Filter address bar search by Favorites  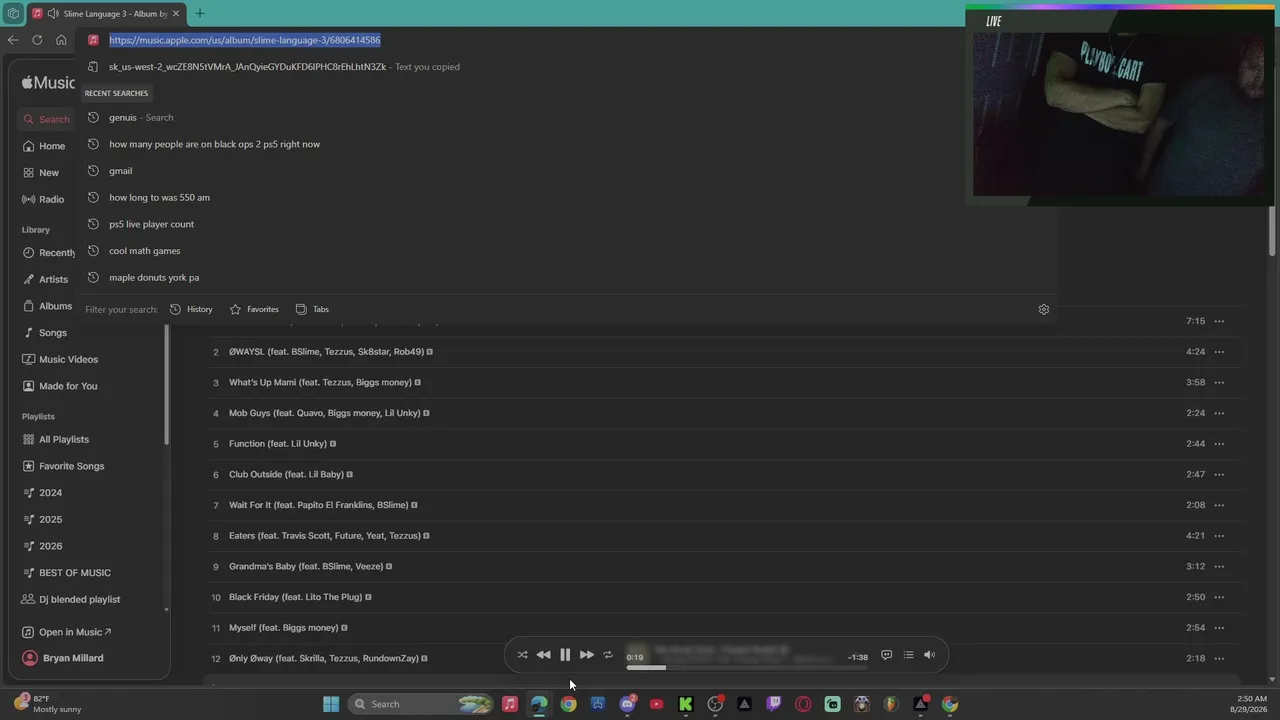tap(254, 309)
